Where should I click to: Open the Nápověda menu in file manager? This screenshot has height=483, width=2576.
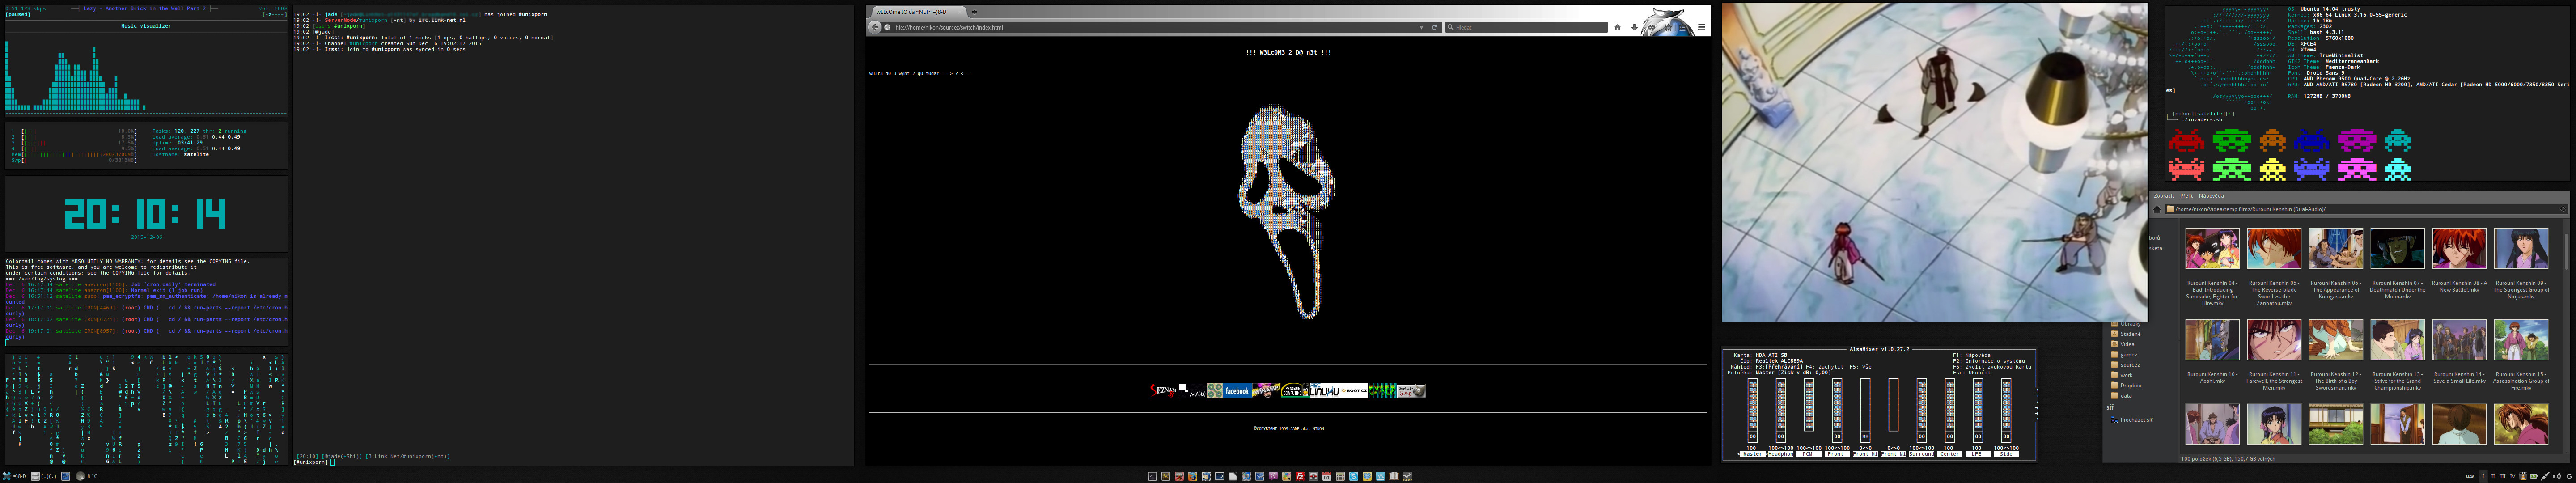pyautogui.click(x=2212, y=196)
